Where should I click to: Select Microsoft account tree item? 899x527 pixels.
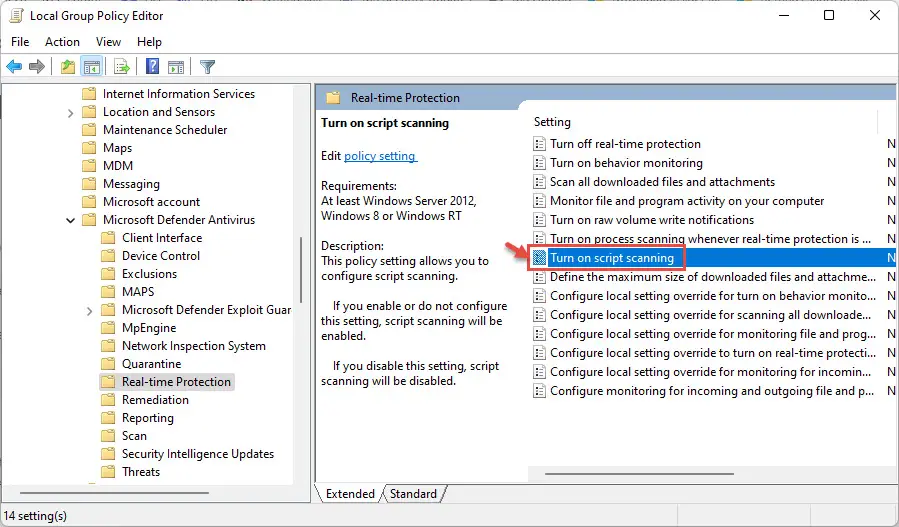click(151, 202)
